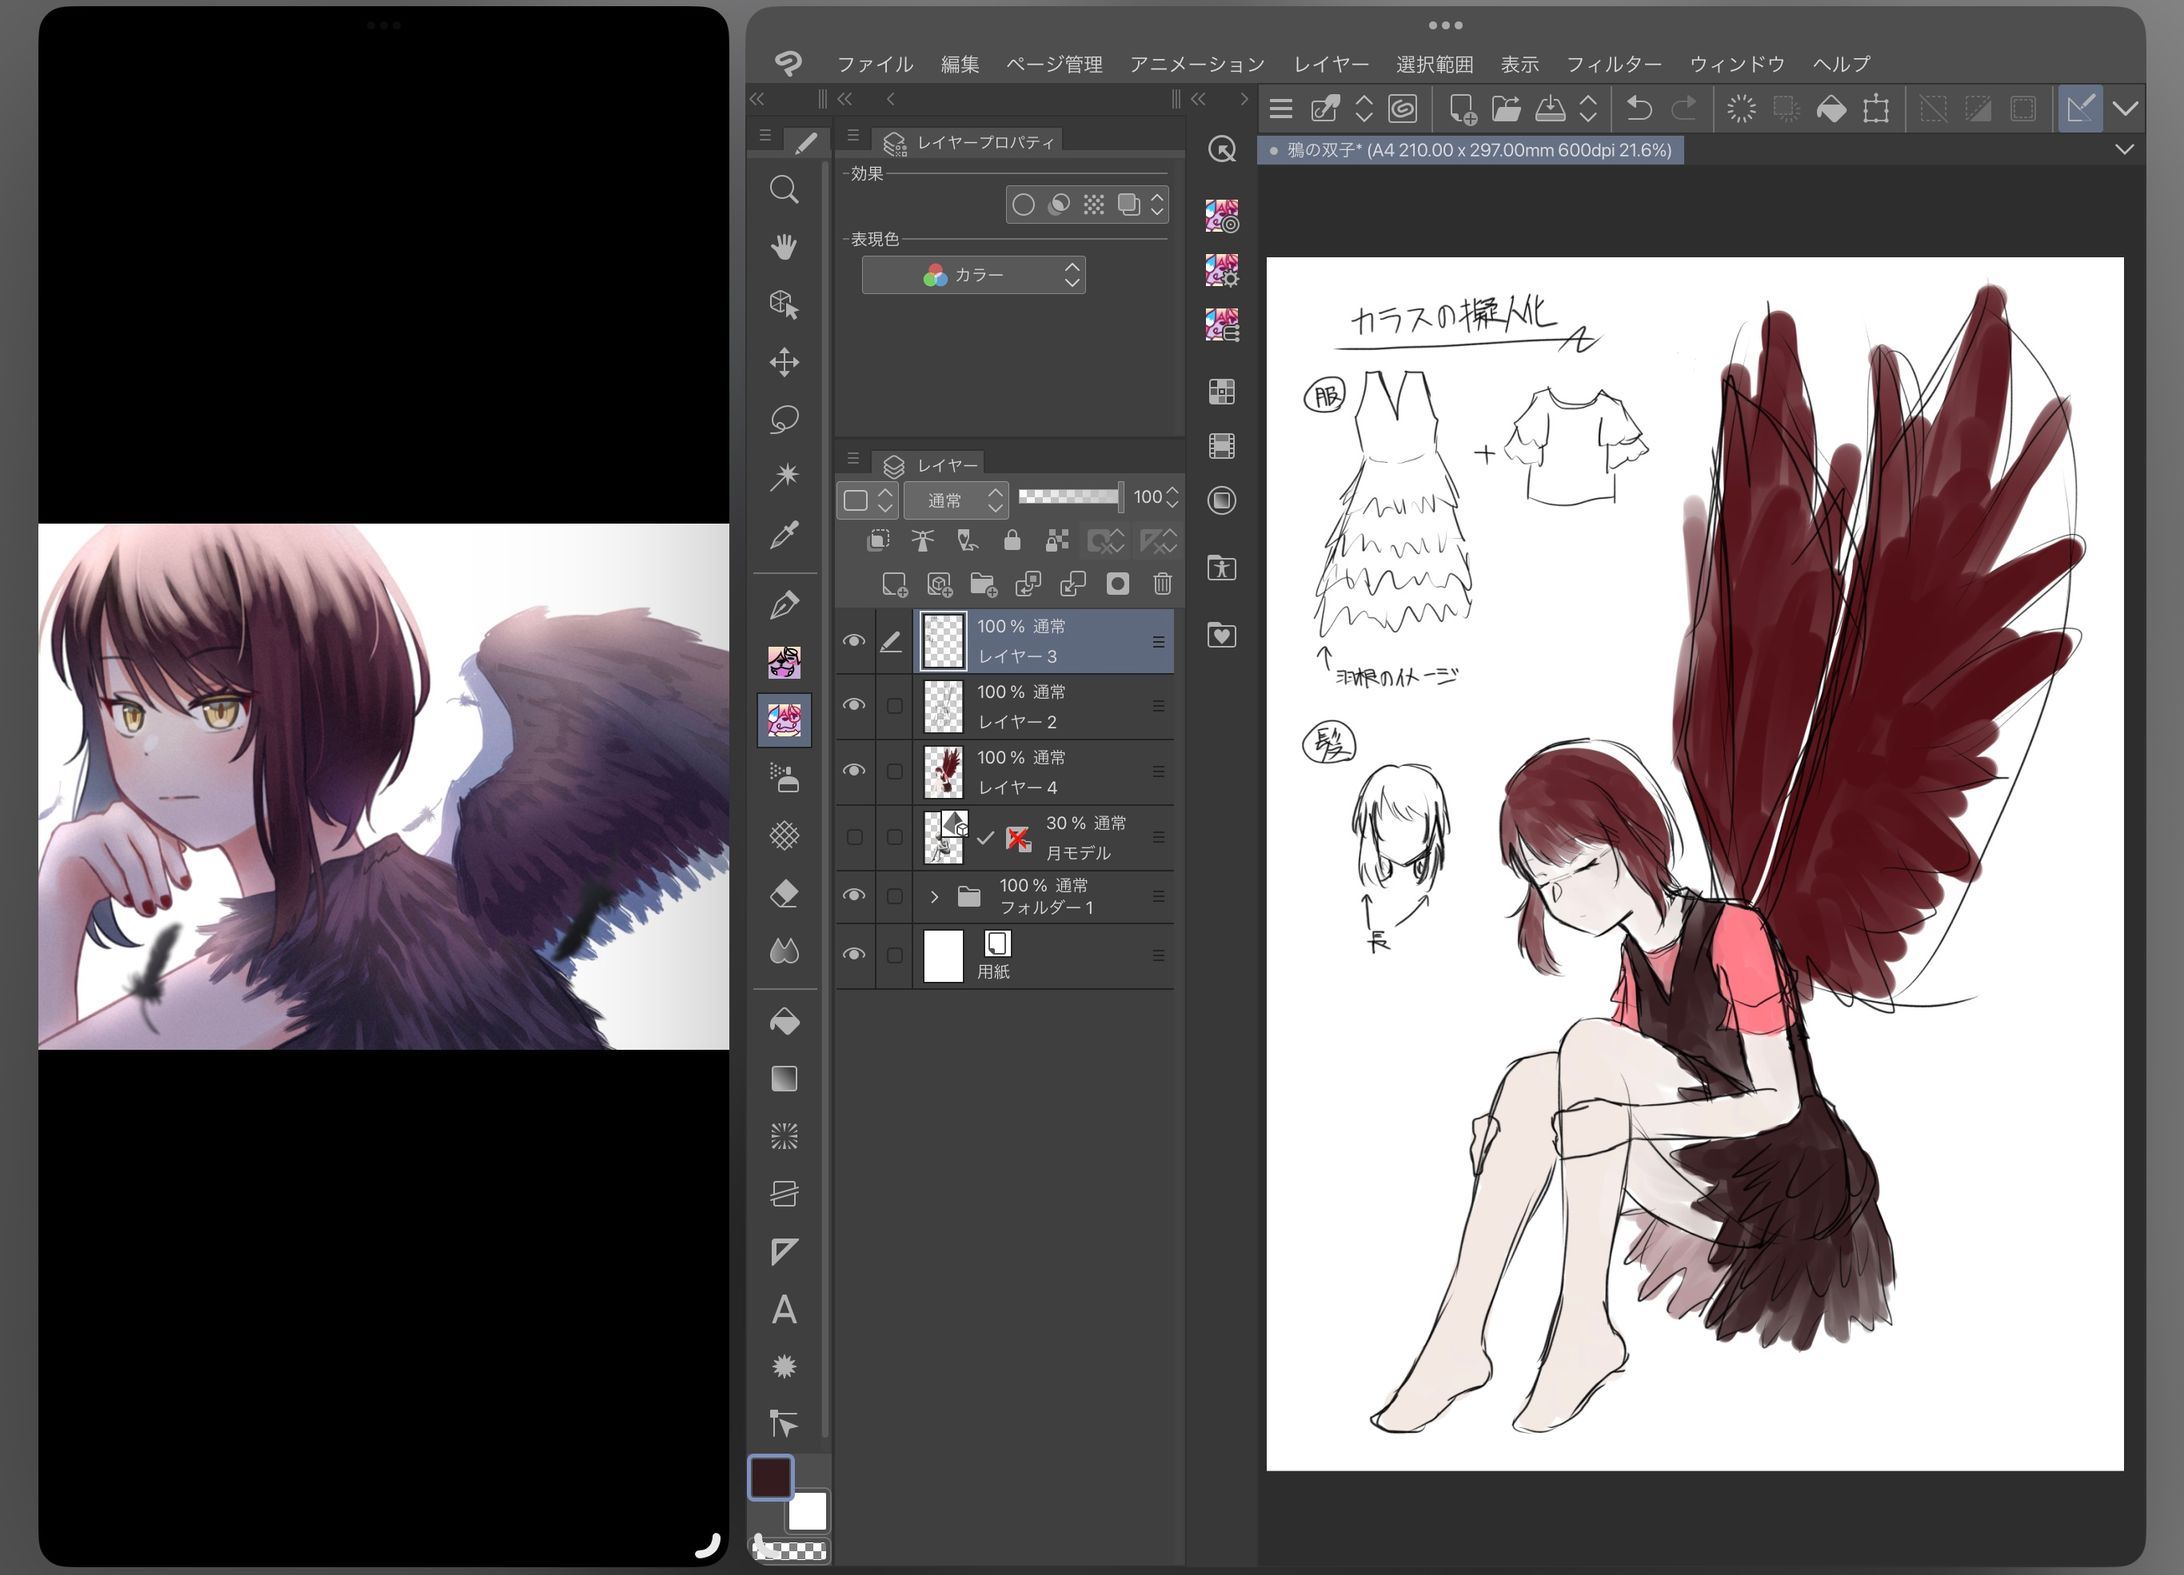Select the Pen tool
The image size is (2184, 1575).
click(784, 605)
